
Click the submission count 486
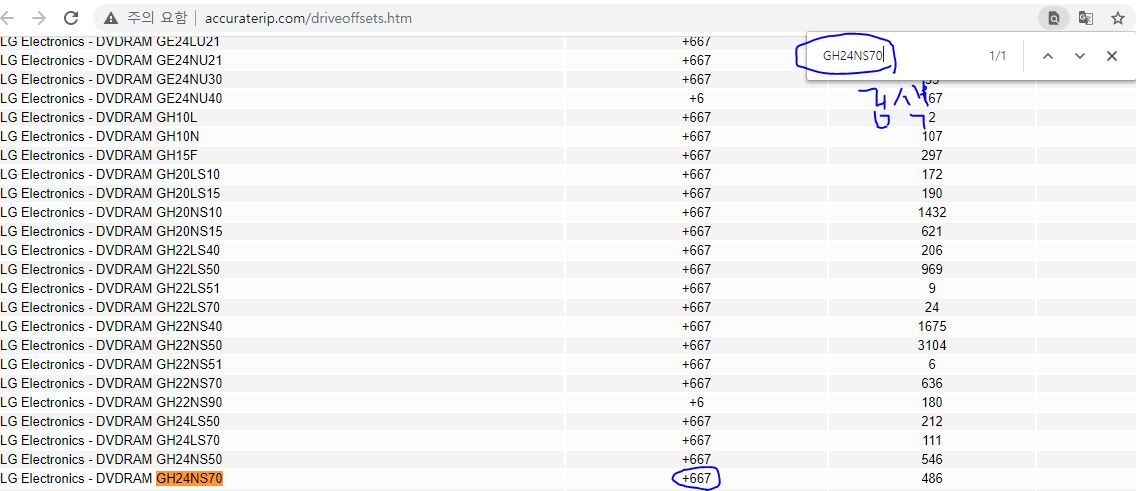click(932, 478)
